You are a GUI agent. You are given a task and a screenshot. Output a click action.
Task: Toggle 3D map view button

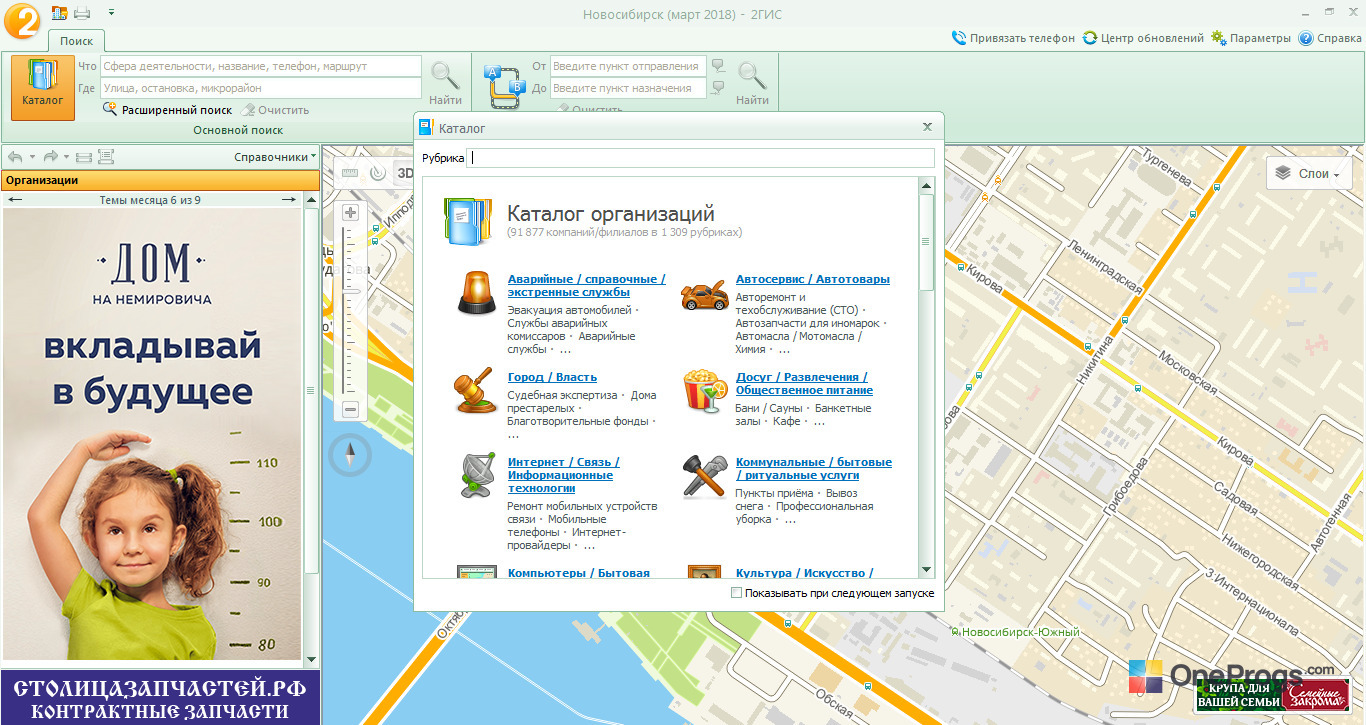[404, 172]
